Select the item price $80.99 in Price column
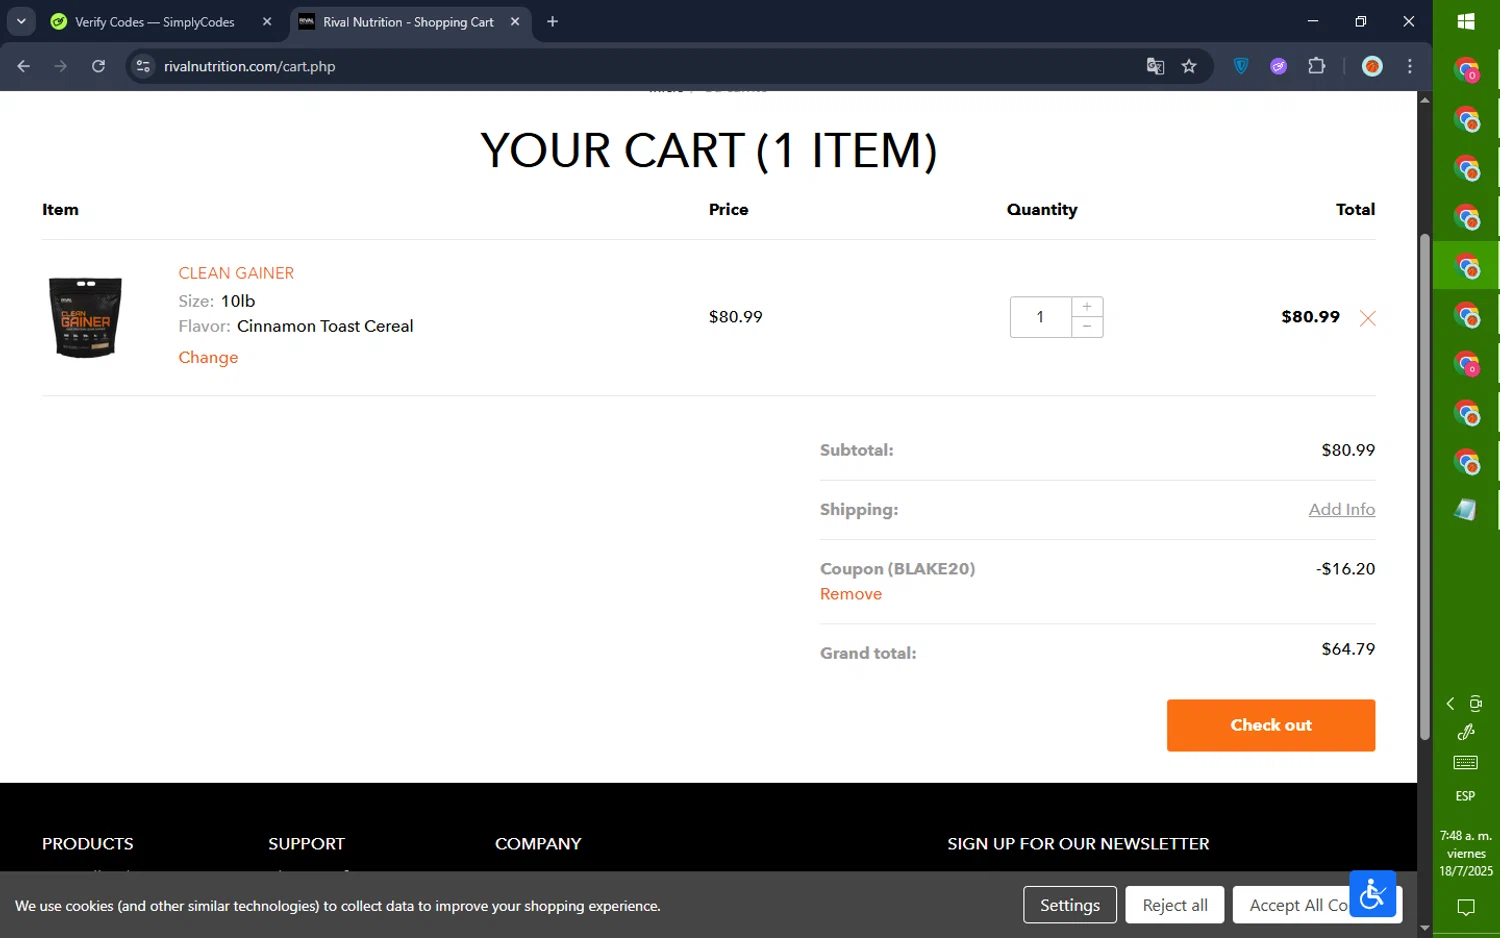This screenshot has height=938, width=1500. coord(736,317)
